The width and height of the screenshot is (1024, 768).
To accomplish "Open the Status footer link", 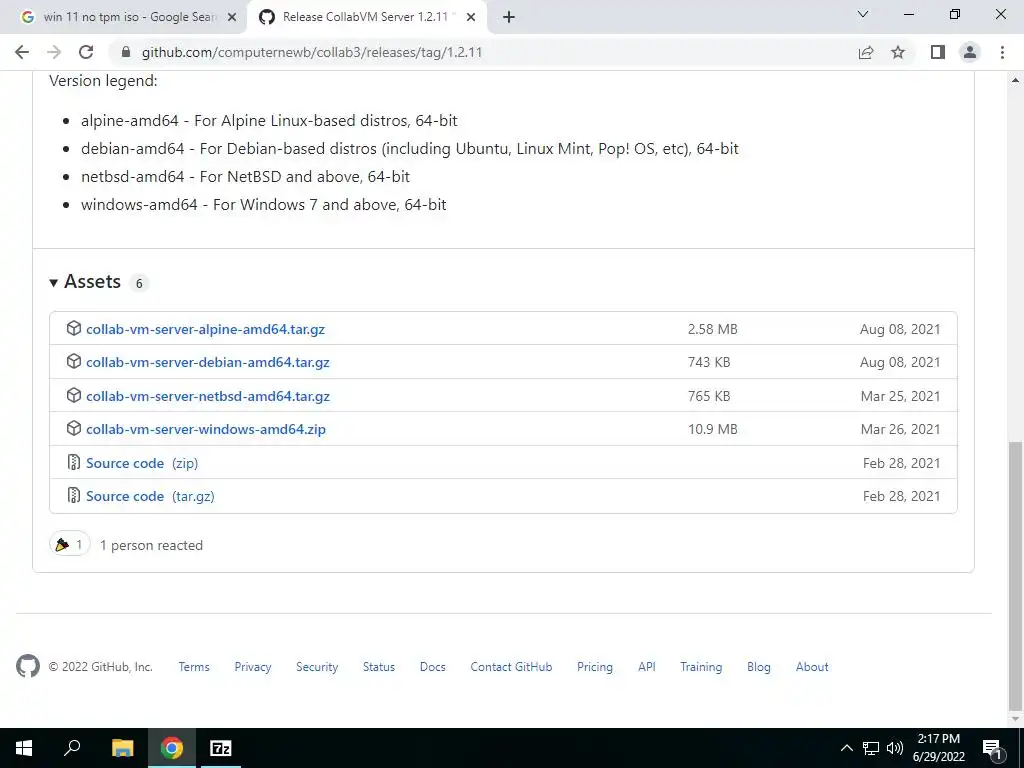I will click(x=379, y=667).
